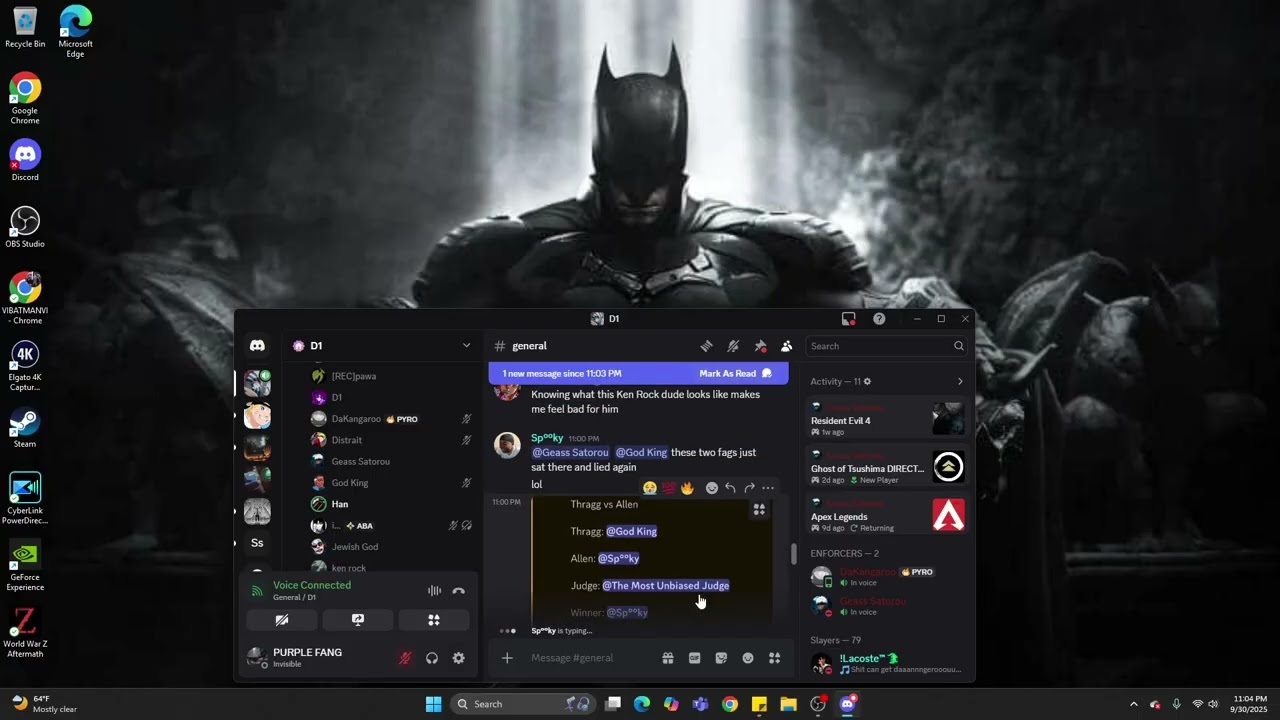Reply to message using reply arrow
This screenshot has height=720, width=1280.
730,488
